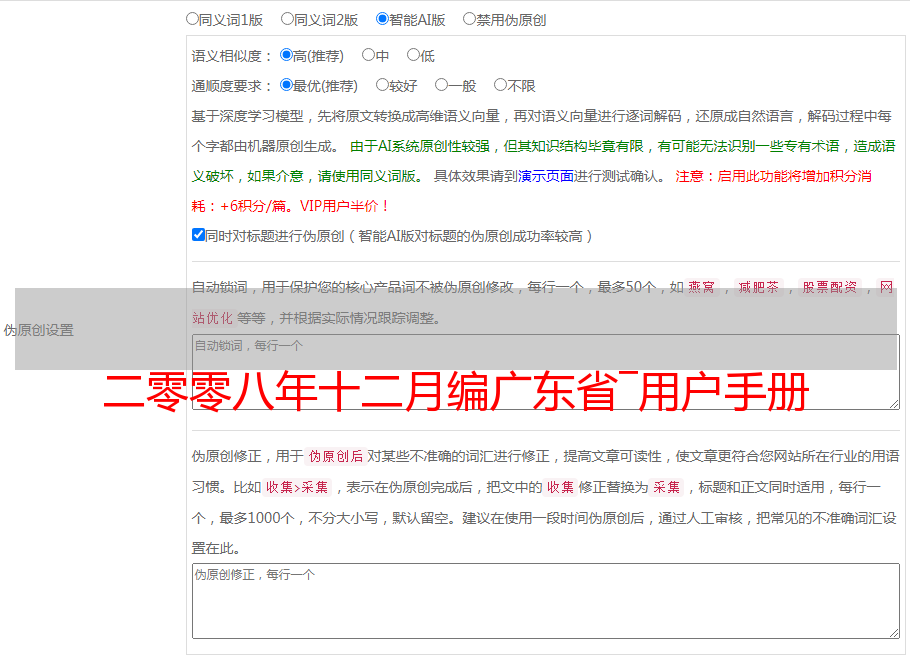Set 语义相似度 to 低
This screenshot has height=658, width=911.
click(413, 55)
